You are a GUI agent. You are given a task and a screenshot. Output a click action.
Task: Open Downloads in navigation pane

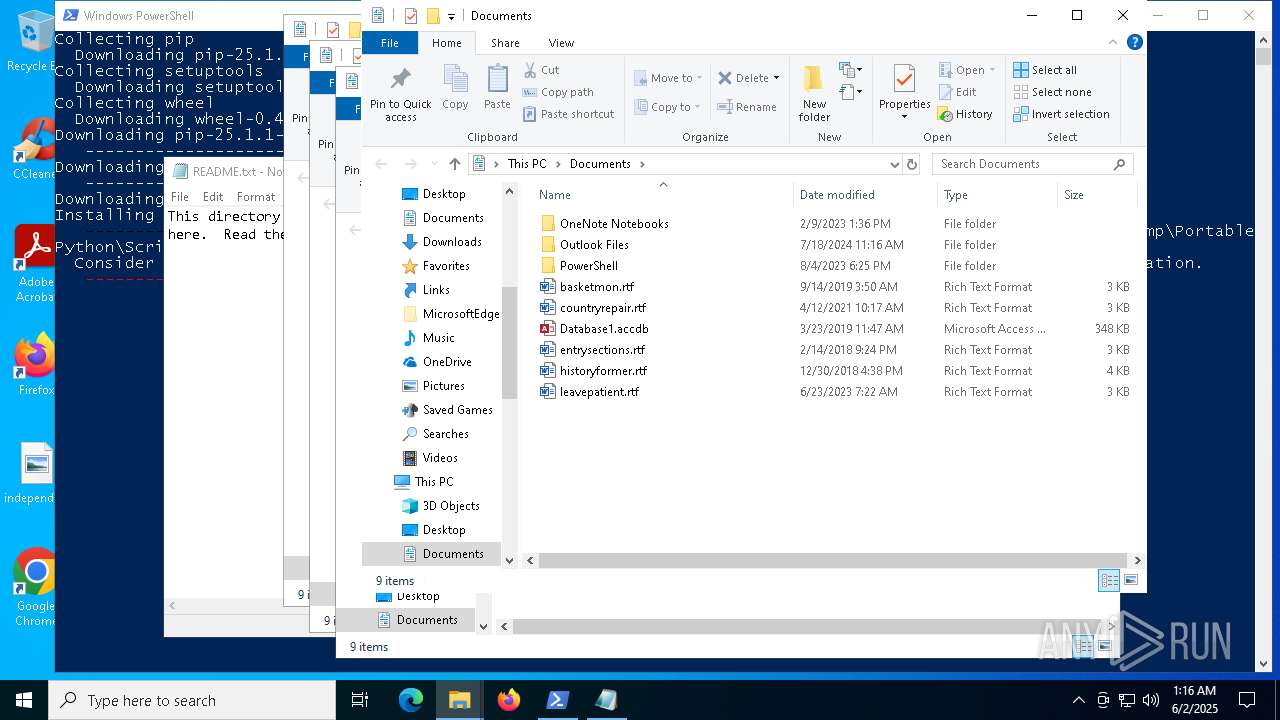(x=441, y=242)
